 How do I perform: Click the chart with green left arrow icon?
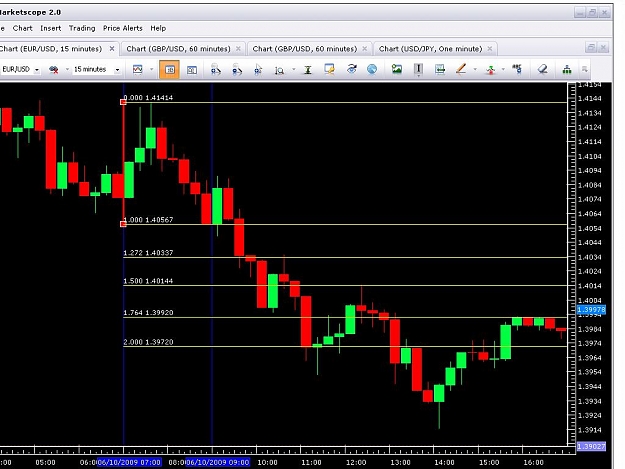pos(440,69)
